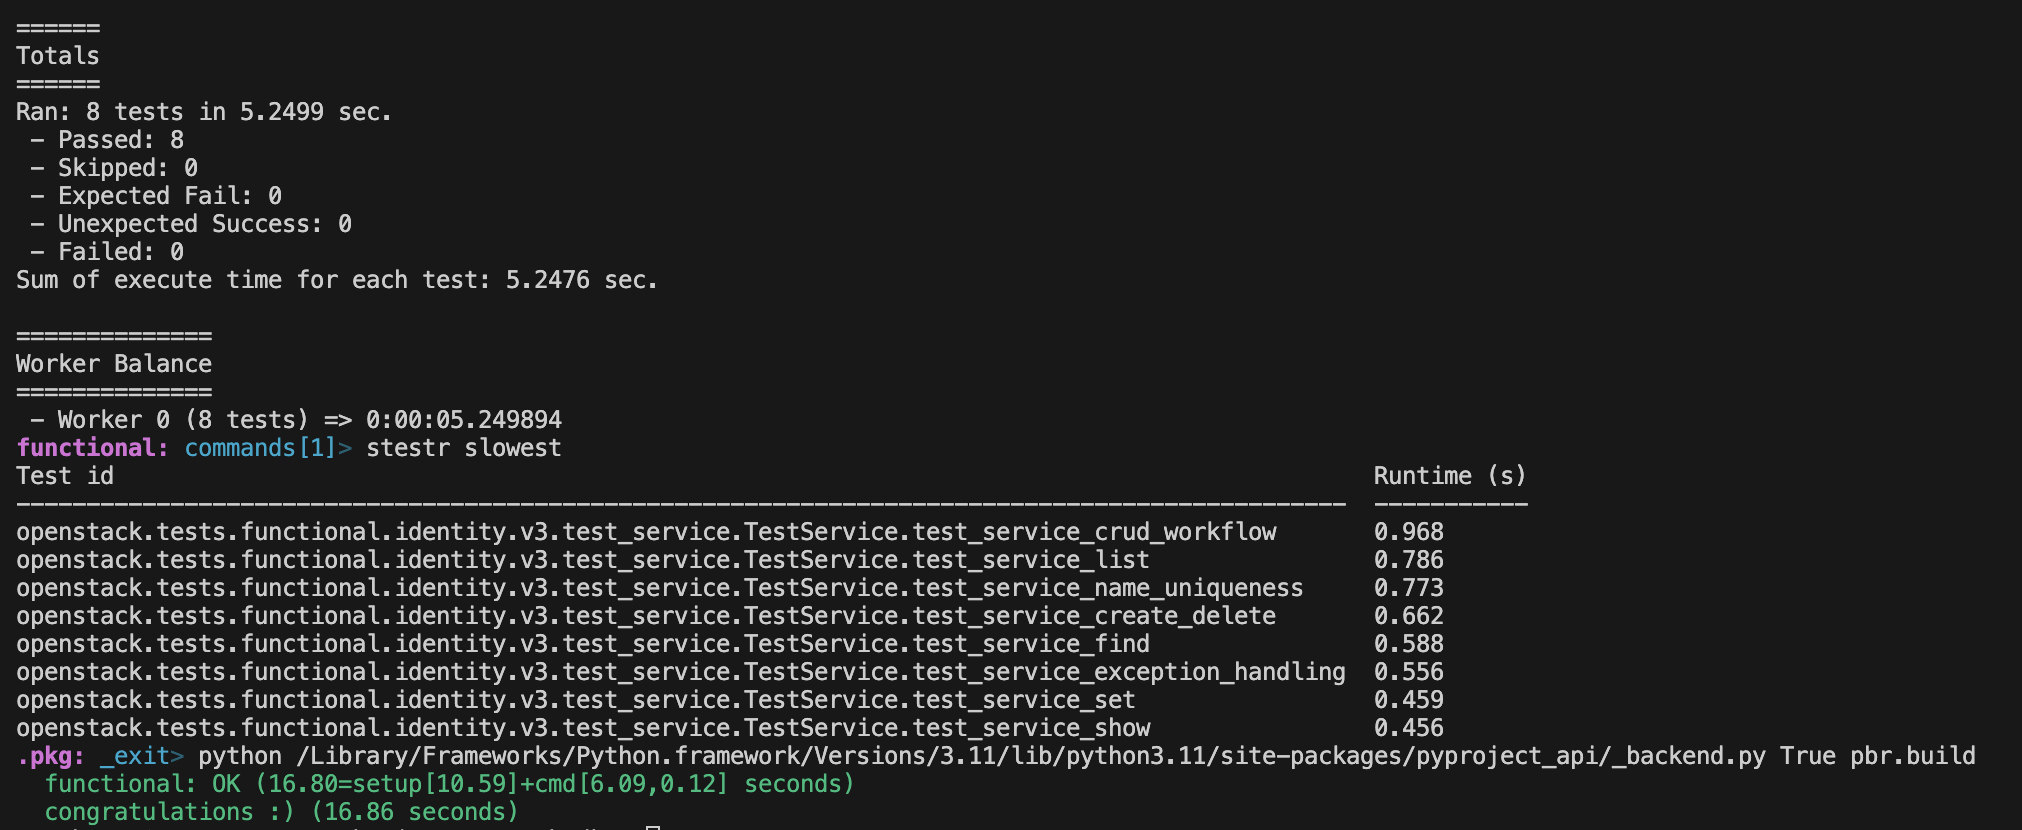Click the 'congratulations :)' line
The image size is (2022, 830).
tap(282, 812)
